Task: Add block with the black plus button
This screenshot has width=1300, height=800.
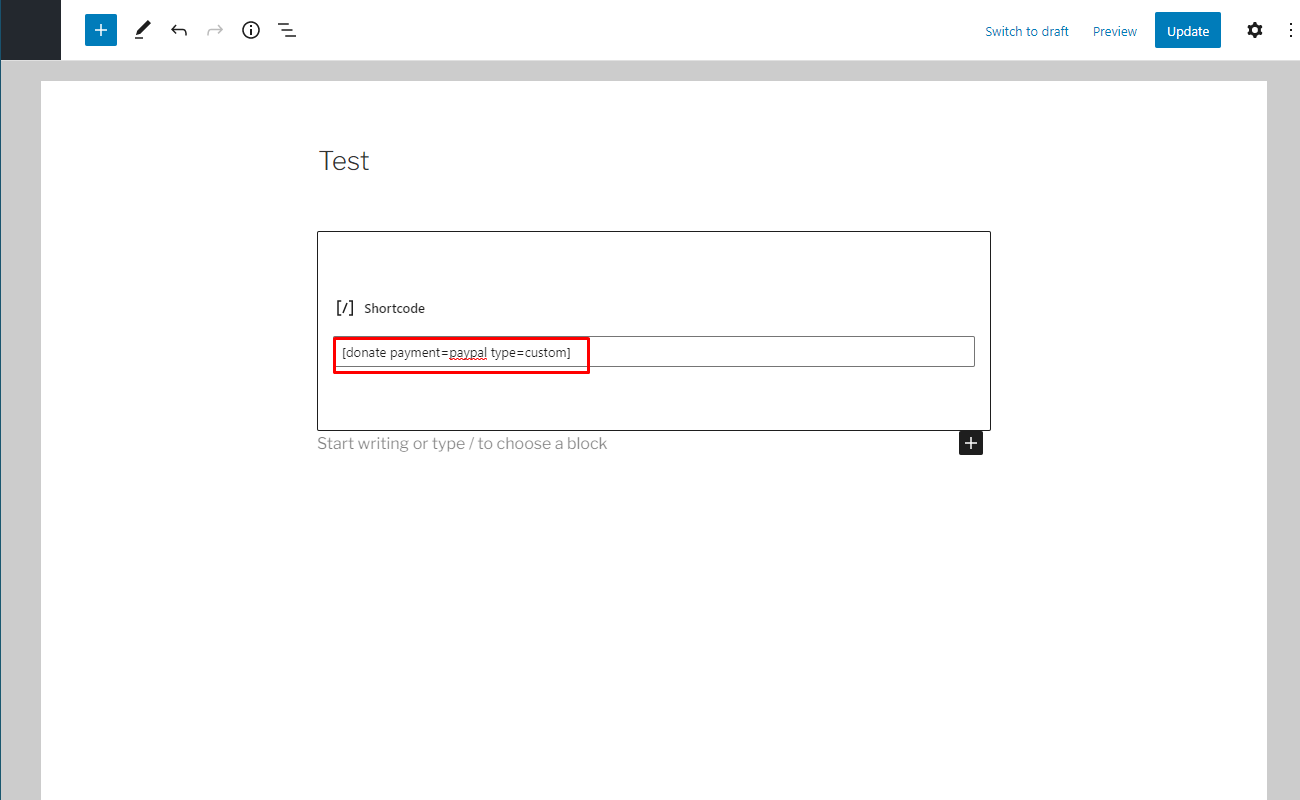Action: click(971, 443)
